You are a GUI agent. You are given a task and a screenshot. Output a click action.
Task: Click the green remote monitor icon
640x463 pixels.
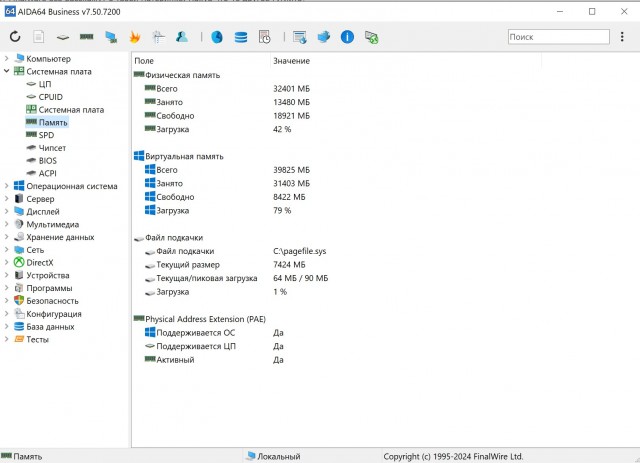[x=371, y=37]
